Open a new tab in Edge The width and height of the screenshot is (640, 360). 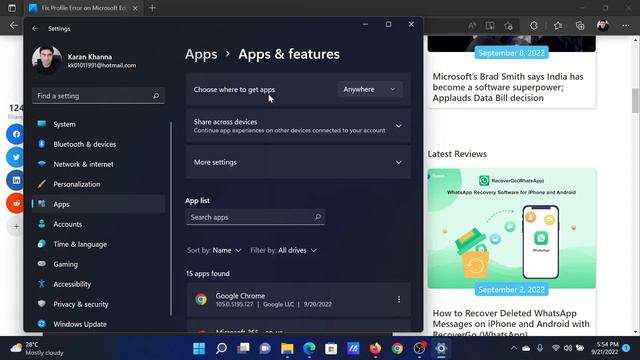click(x=152, y=8)
